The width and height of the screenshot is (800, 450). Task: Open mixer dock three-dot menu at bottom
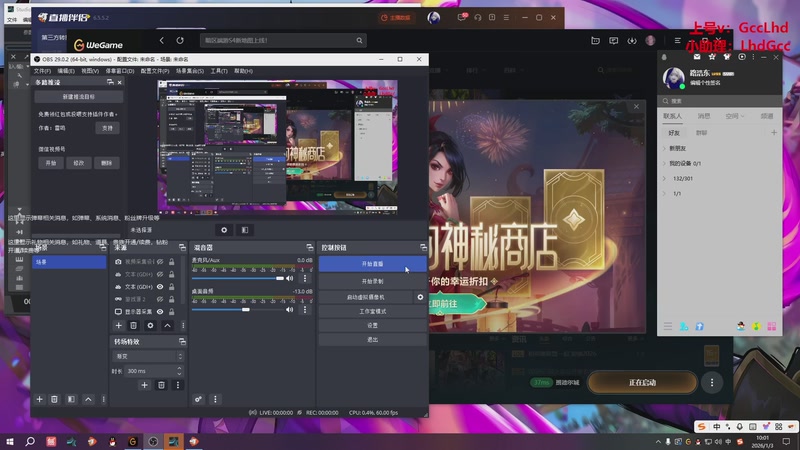tap(215, 399)
